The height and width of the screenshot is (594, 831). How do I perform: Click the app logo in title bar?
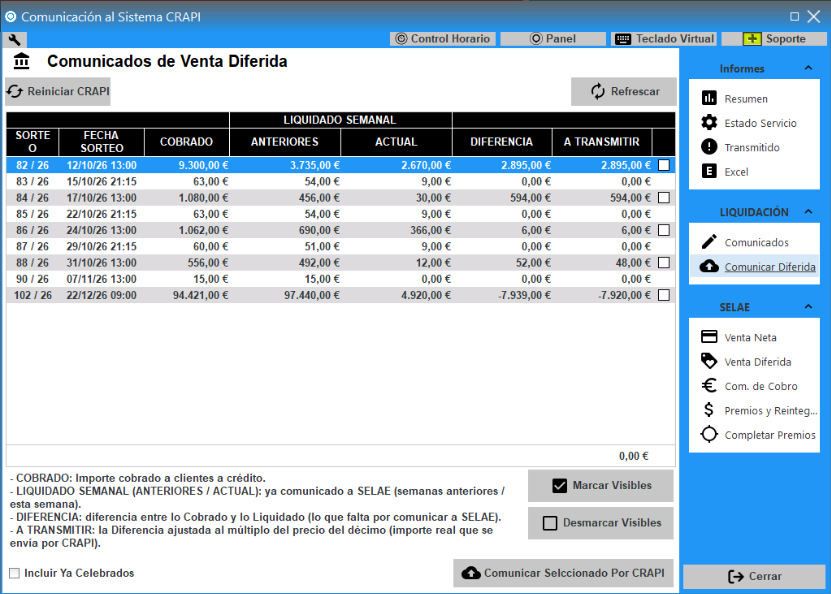pyautogui.click(x=10, y=16)
